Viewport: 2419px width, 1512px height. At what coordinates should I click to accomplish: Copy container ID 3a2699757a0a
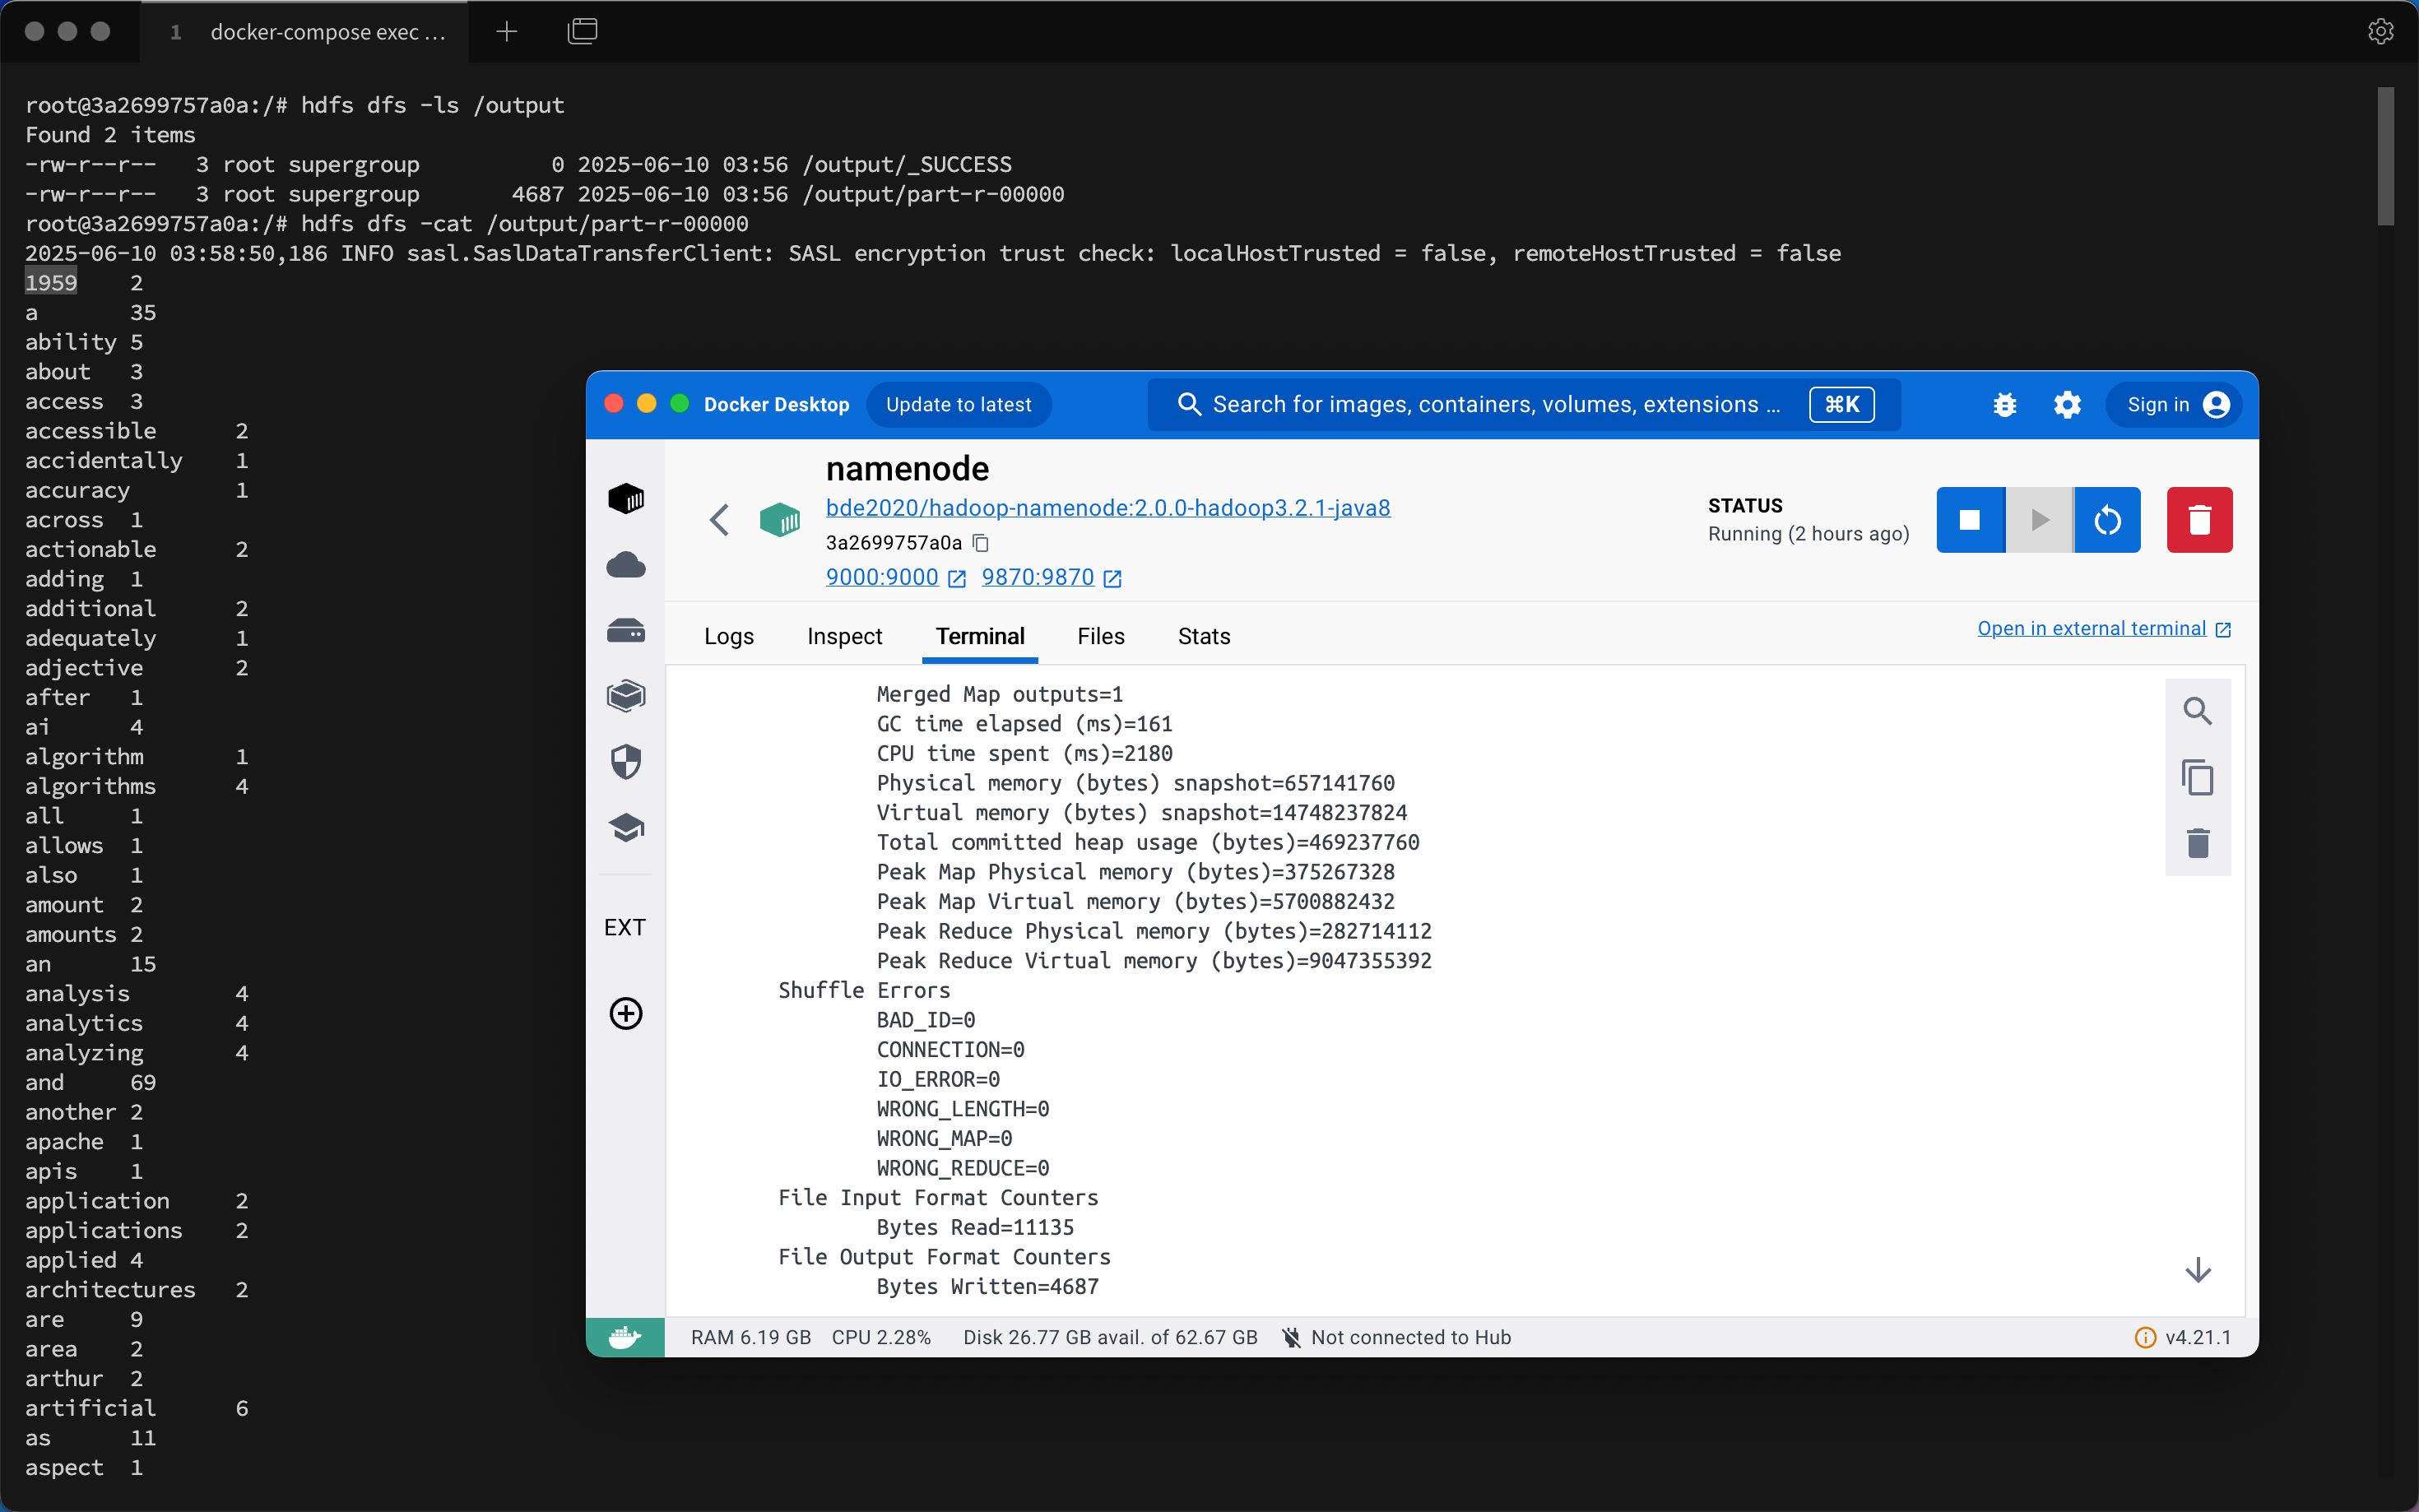[x=981, y=543]
